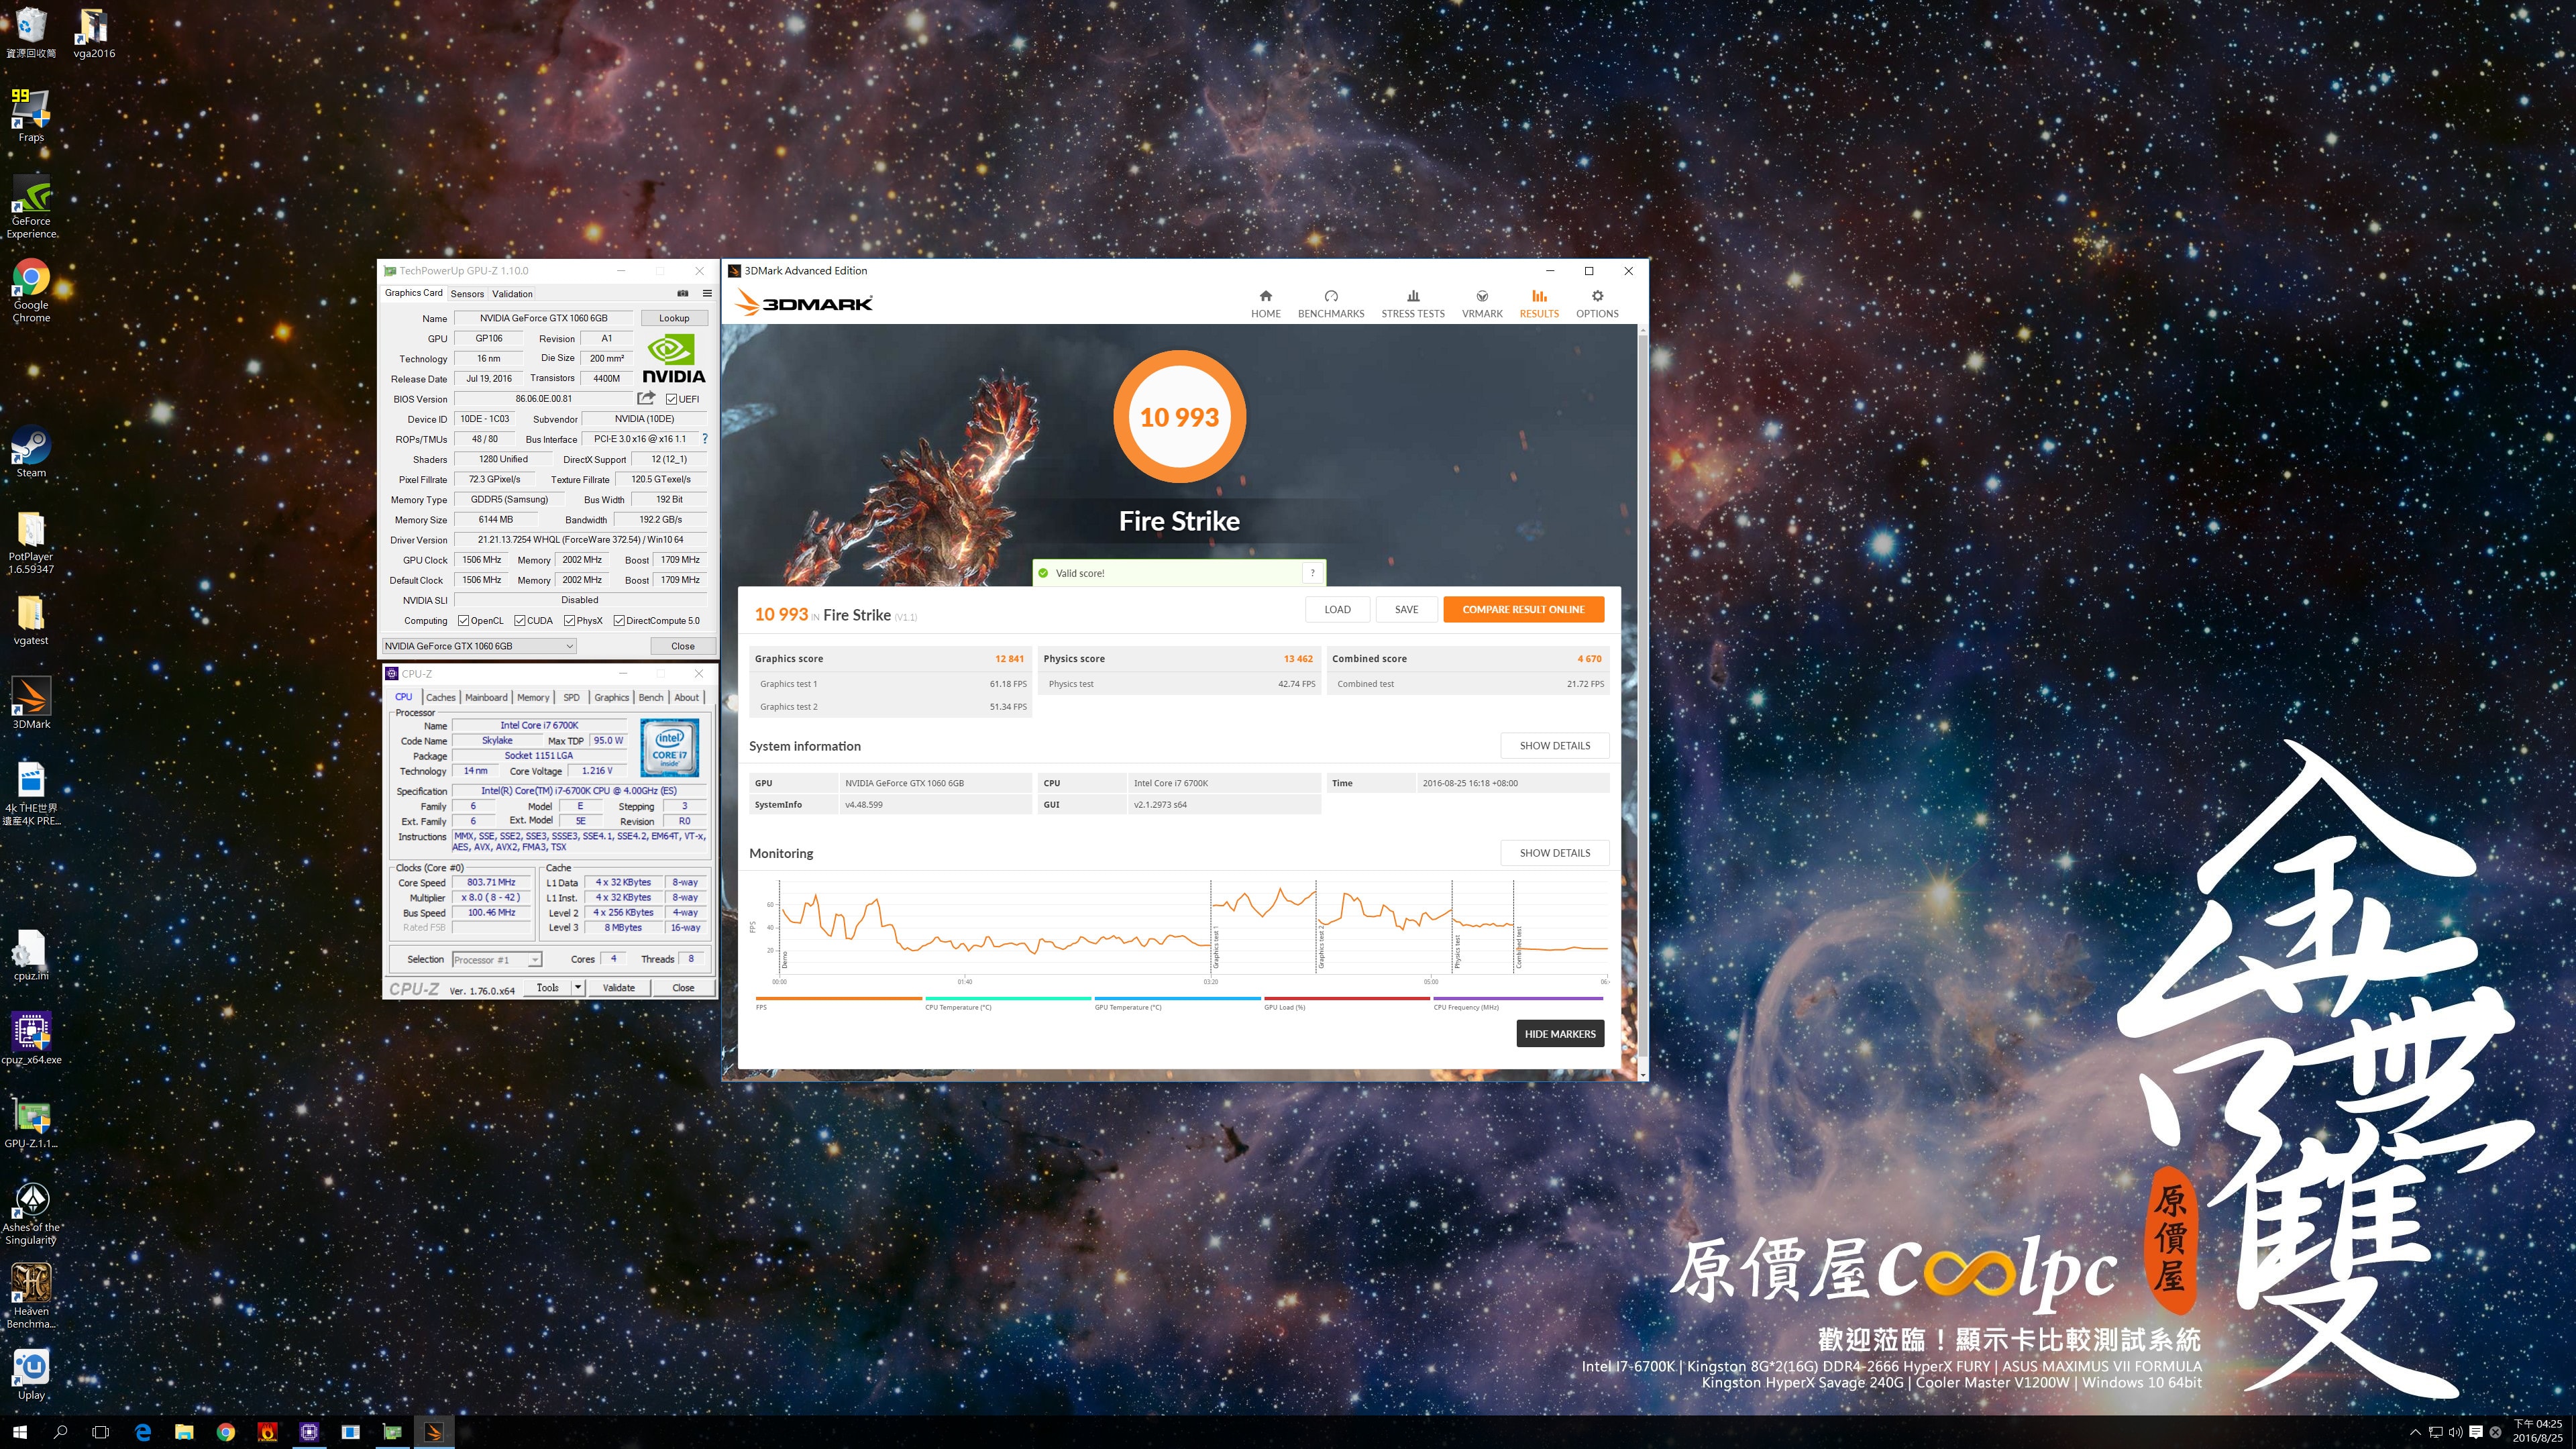The image size is (2576, 1449).
Task: Switch to Mainboard tab in CPU-Z
Action: (x=486, y=697)
